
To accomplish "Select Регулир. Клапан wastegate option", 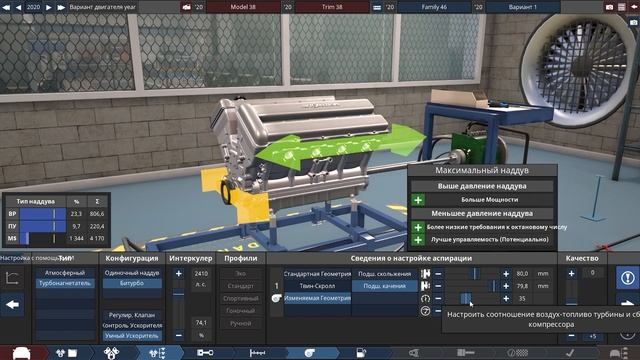I will 132,315.
